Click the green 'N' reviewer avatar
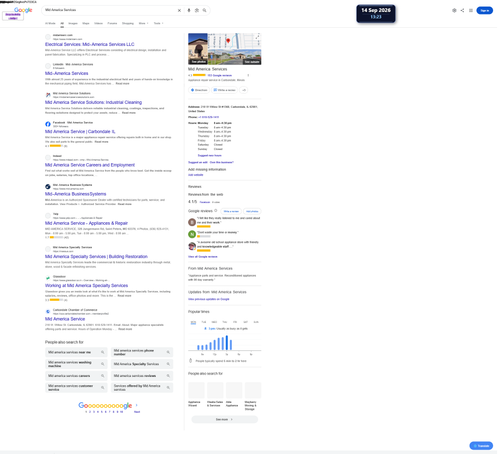 click(192, 234)
